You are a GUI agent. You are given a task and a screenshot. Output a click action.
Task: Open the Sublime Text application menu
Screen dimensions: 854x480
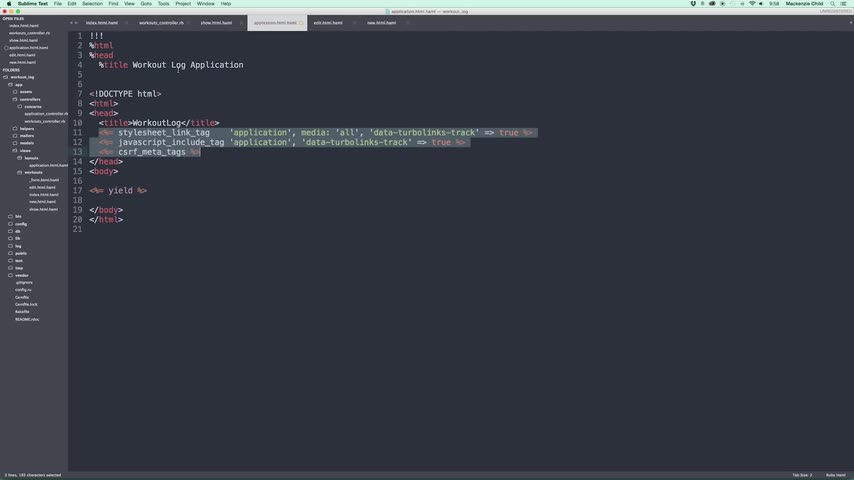[x=33, y=4]
